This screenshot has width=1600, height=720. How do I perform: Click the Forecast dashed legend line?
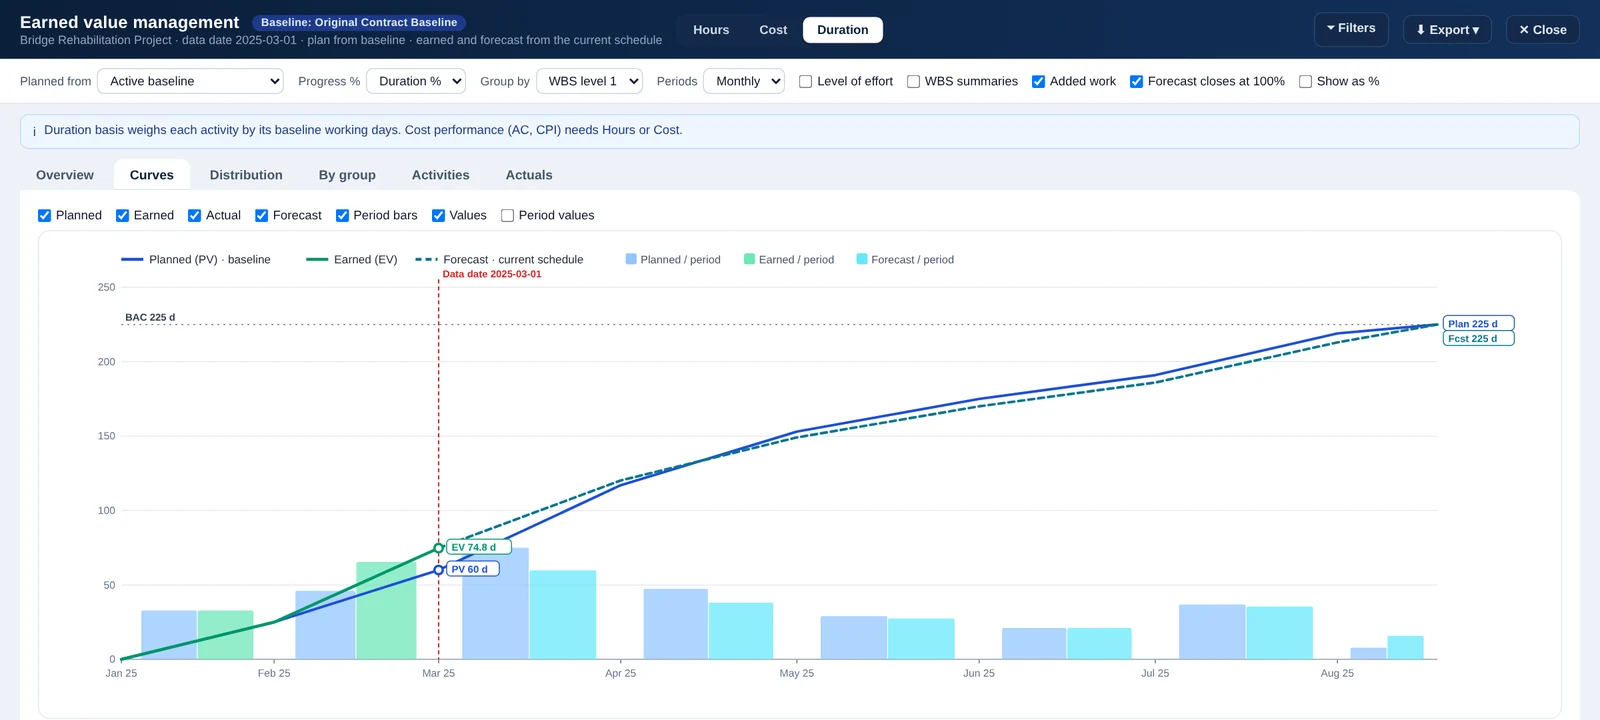tap(426, 260)
